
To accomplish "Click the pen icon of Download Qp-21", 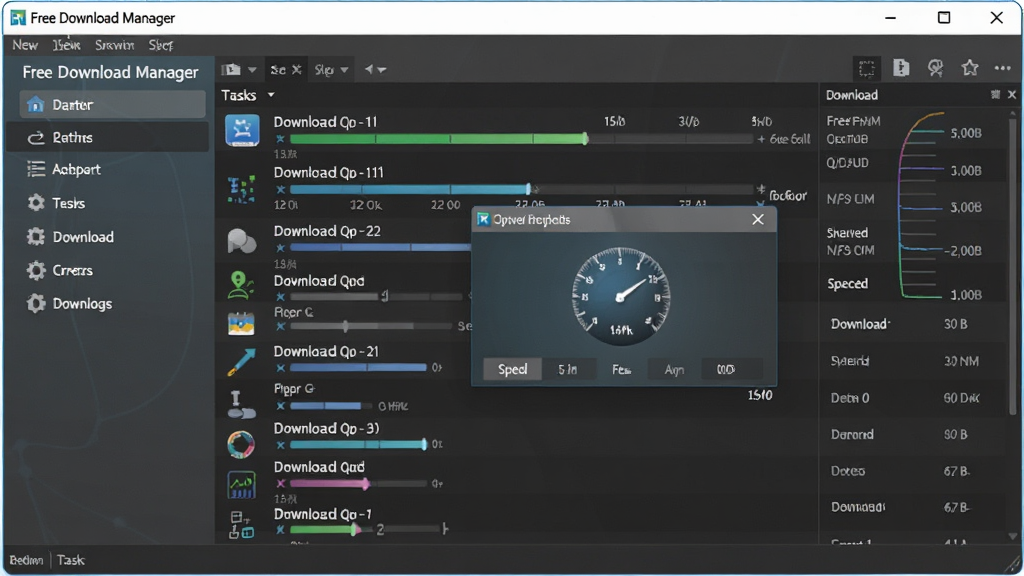I will (x=241, y=362).
